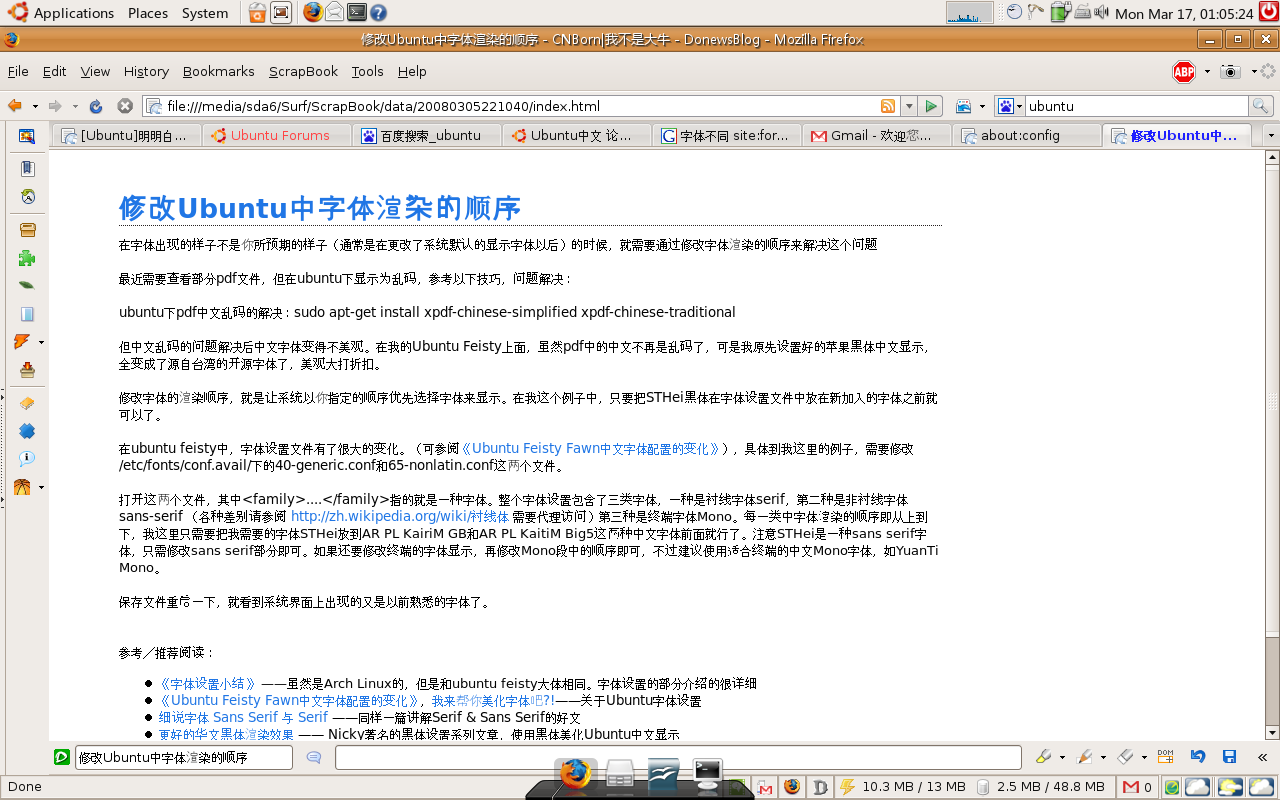
Task: Click the search box containing ubuntu
Action: point(1136,106)
